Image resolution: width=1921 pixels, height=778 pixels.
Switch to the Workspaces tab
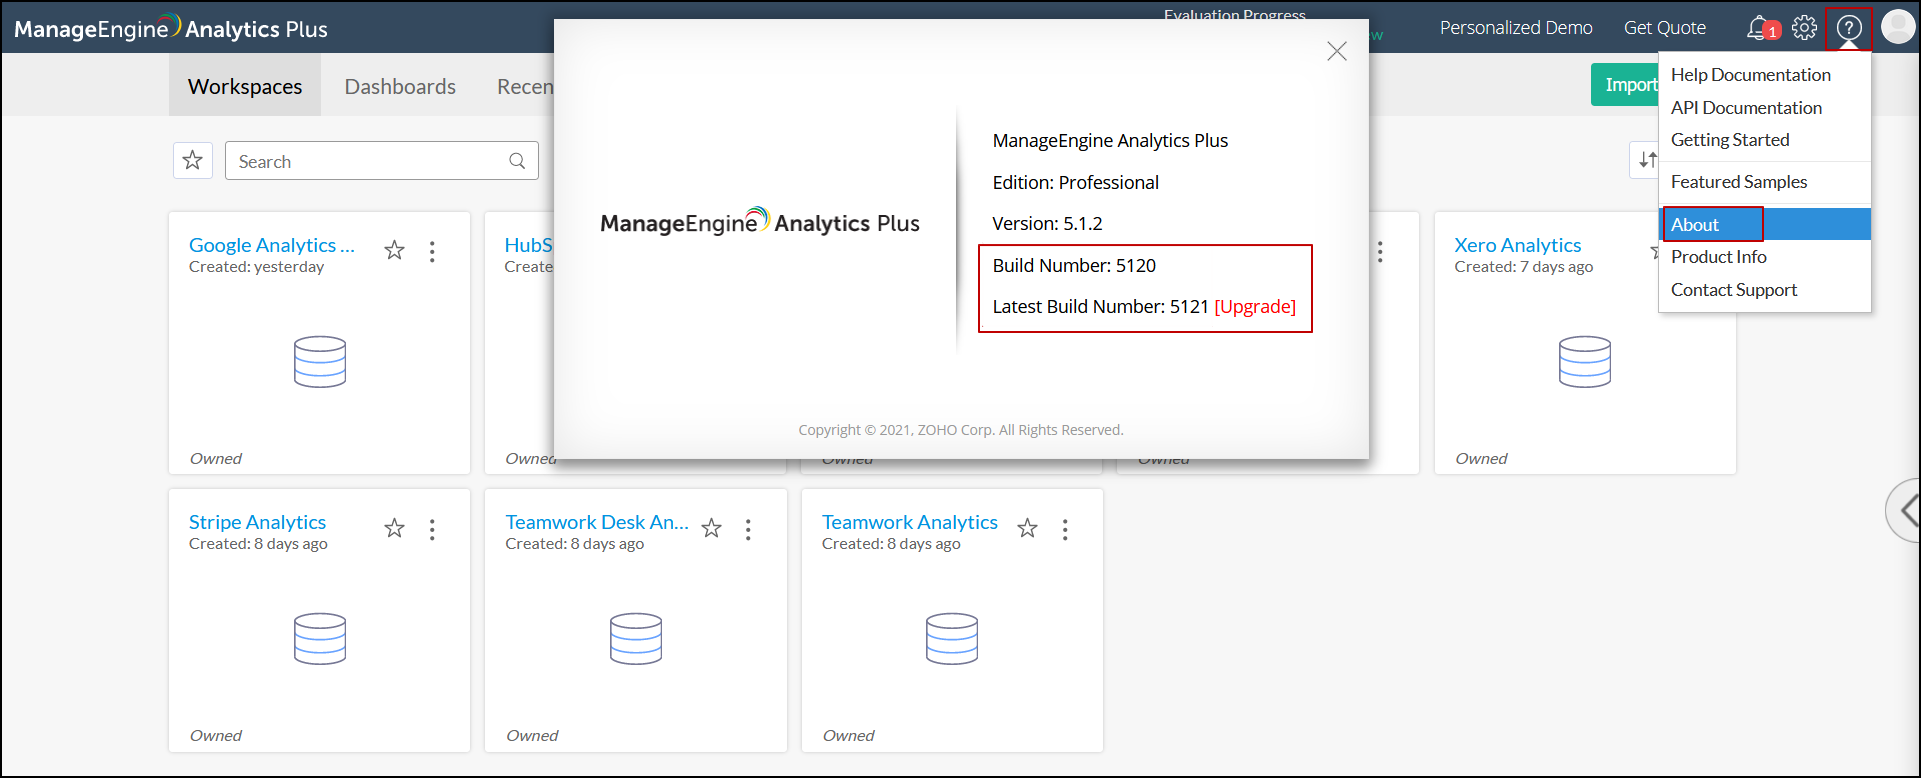(x=245, y=86)
